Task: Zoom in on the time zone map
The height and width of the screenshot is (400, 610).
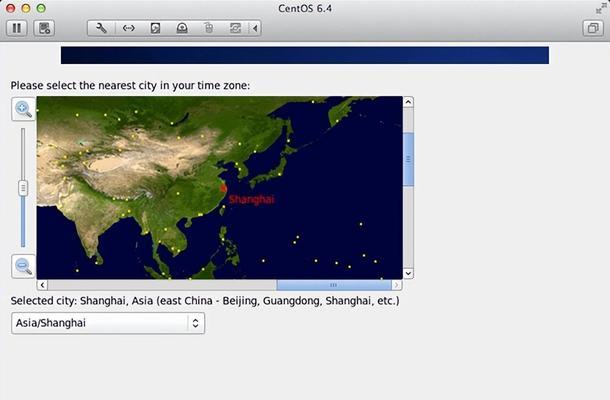Action: pyautogui.click(x=23, y=109)
